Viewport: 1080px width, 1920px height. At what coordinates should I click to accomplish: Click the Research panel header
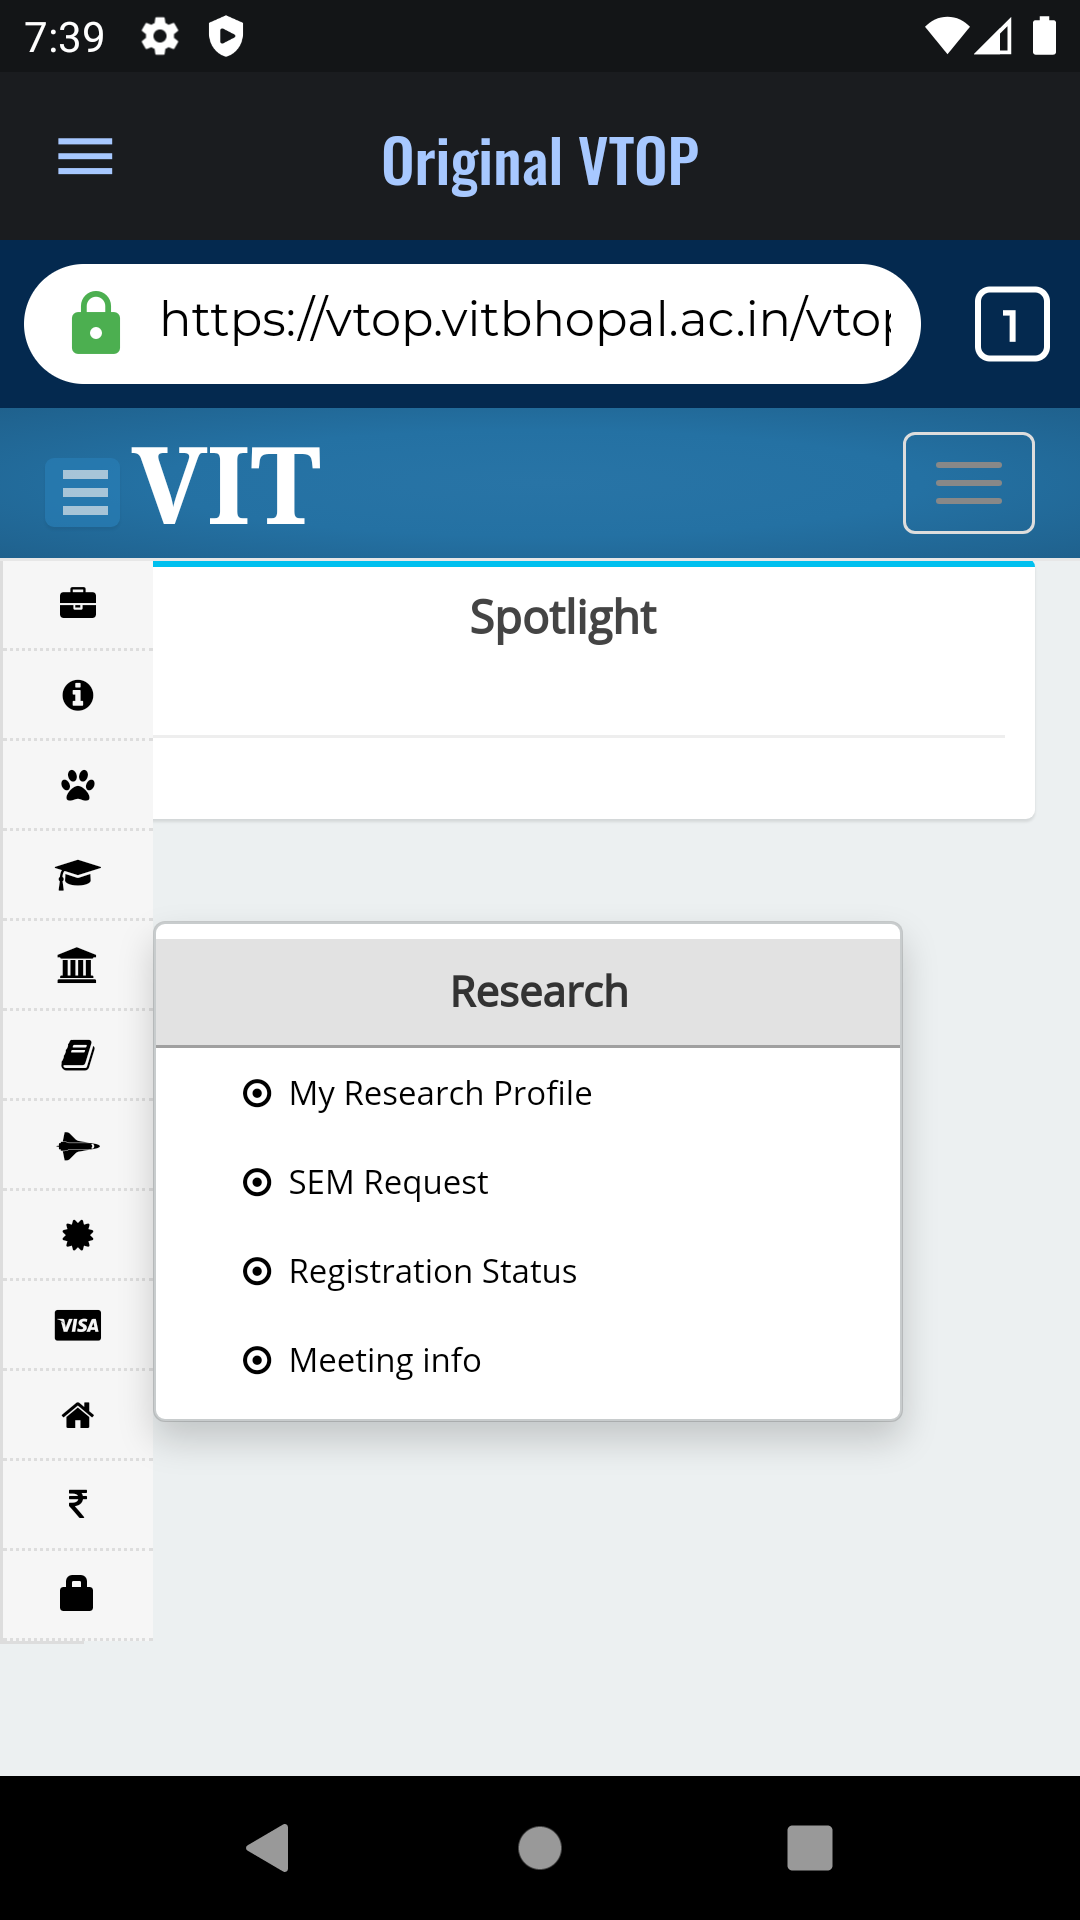point(539,990)
